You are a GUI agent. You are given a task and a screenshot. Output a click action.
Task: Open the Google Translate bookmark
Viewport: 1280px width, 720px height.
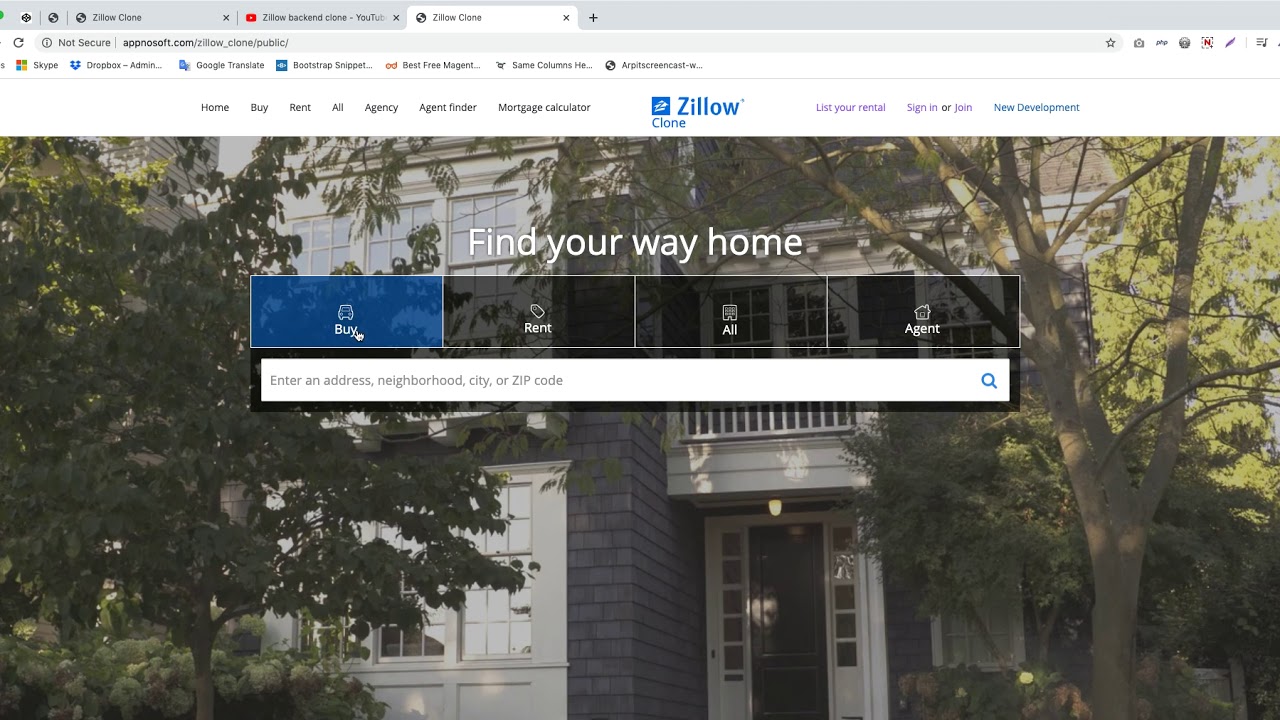221,65
